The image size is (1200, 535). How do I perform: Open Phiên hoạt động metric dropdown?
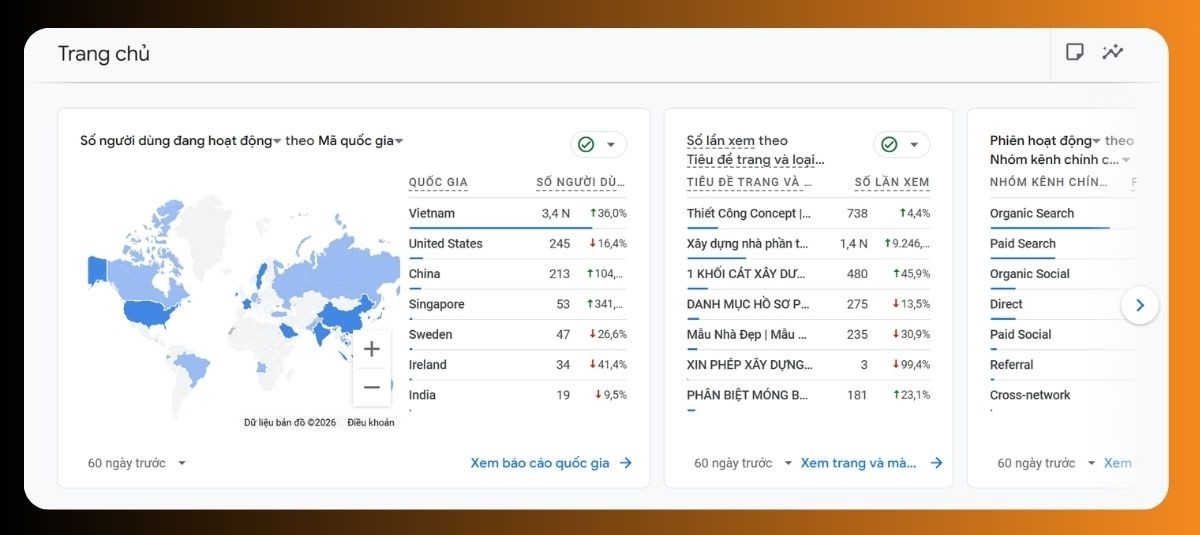pyautogui.click(x=1096, y=141)
